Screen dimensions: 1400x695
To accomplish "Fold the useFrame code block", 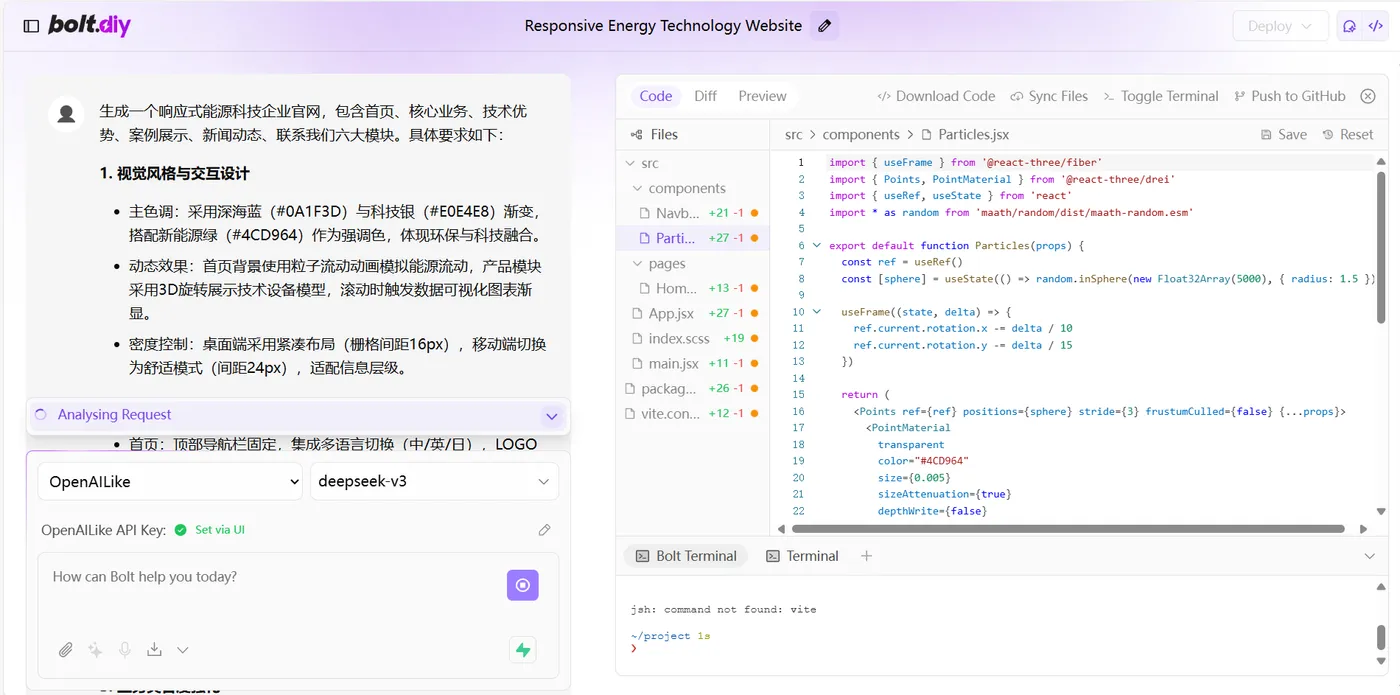I will [817, 311].
